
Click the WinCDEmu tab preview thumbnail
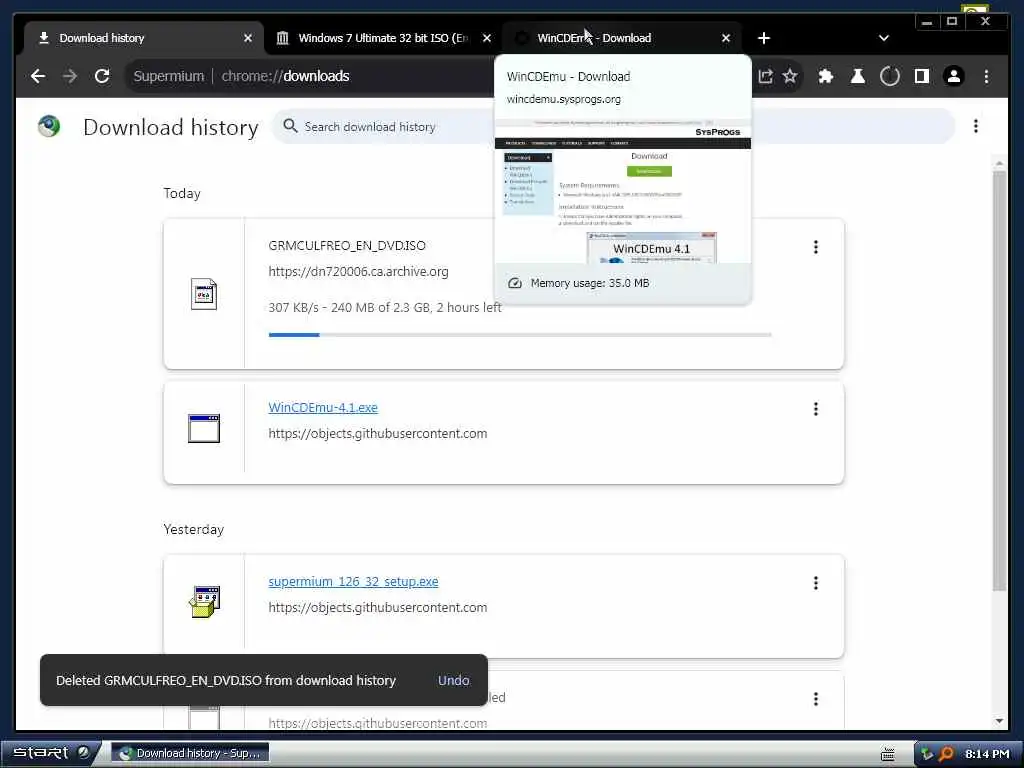point(623,191)
